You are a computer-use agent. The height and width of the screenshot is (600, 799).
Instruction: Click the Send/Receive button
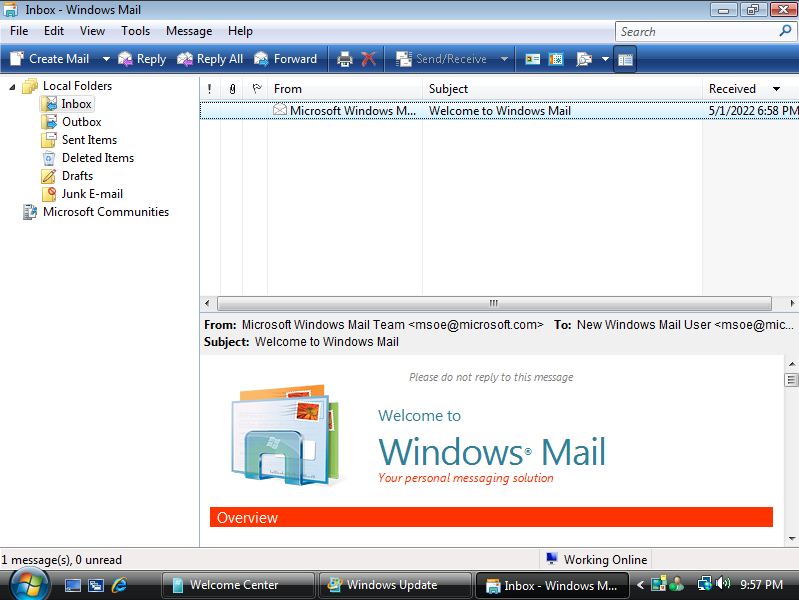pyautogui.click(x=441, y=59)
